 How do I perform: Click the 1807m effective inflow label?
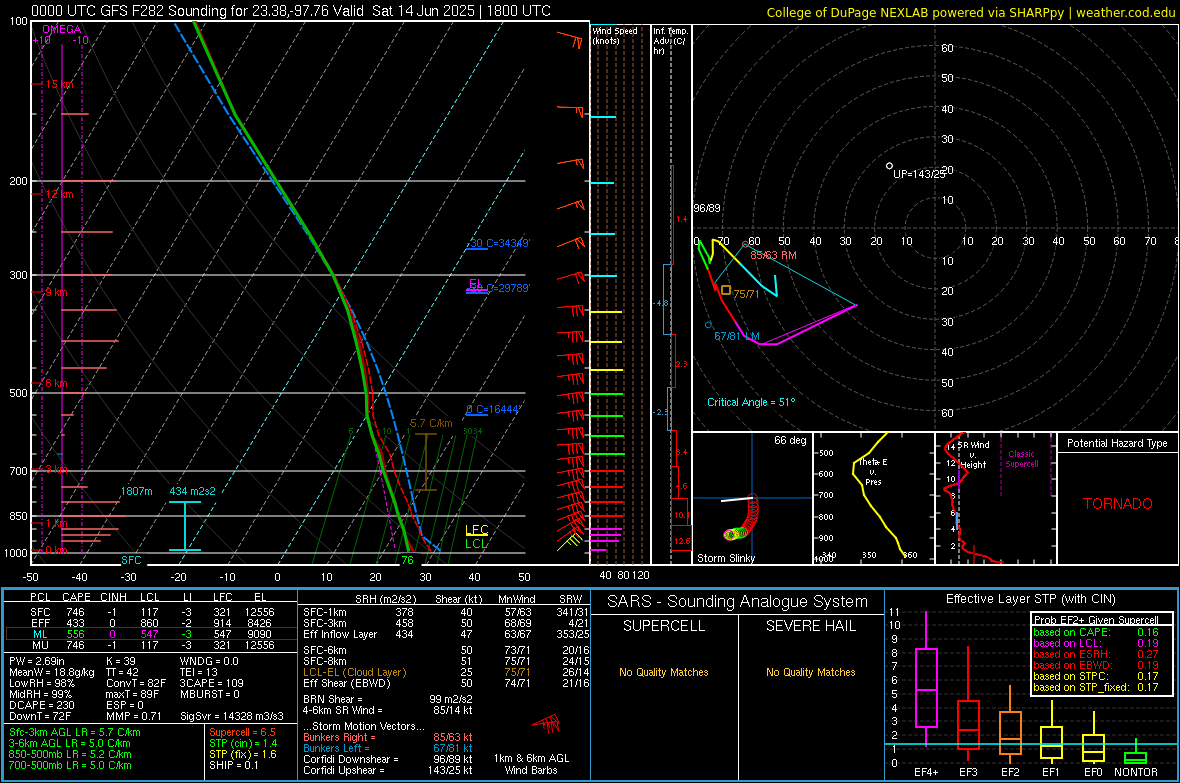coord(136,491)
